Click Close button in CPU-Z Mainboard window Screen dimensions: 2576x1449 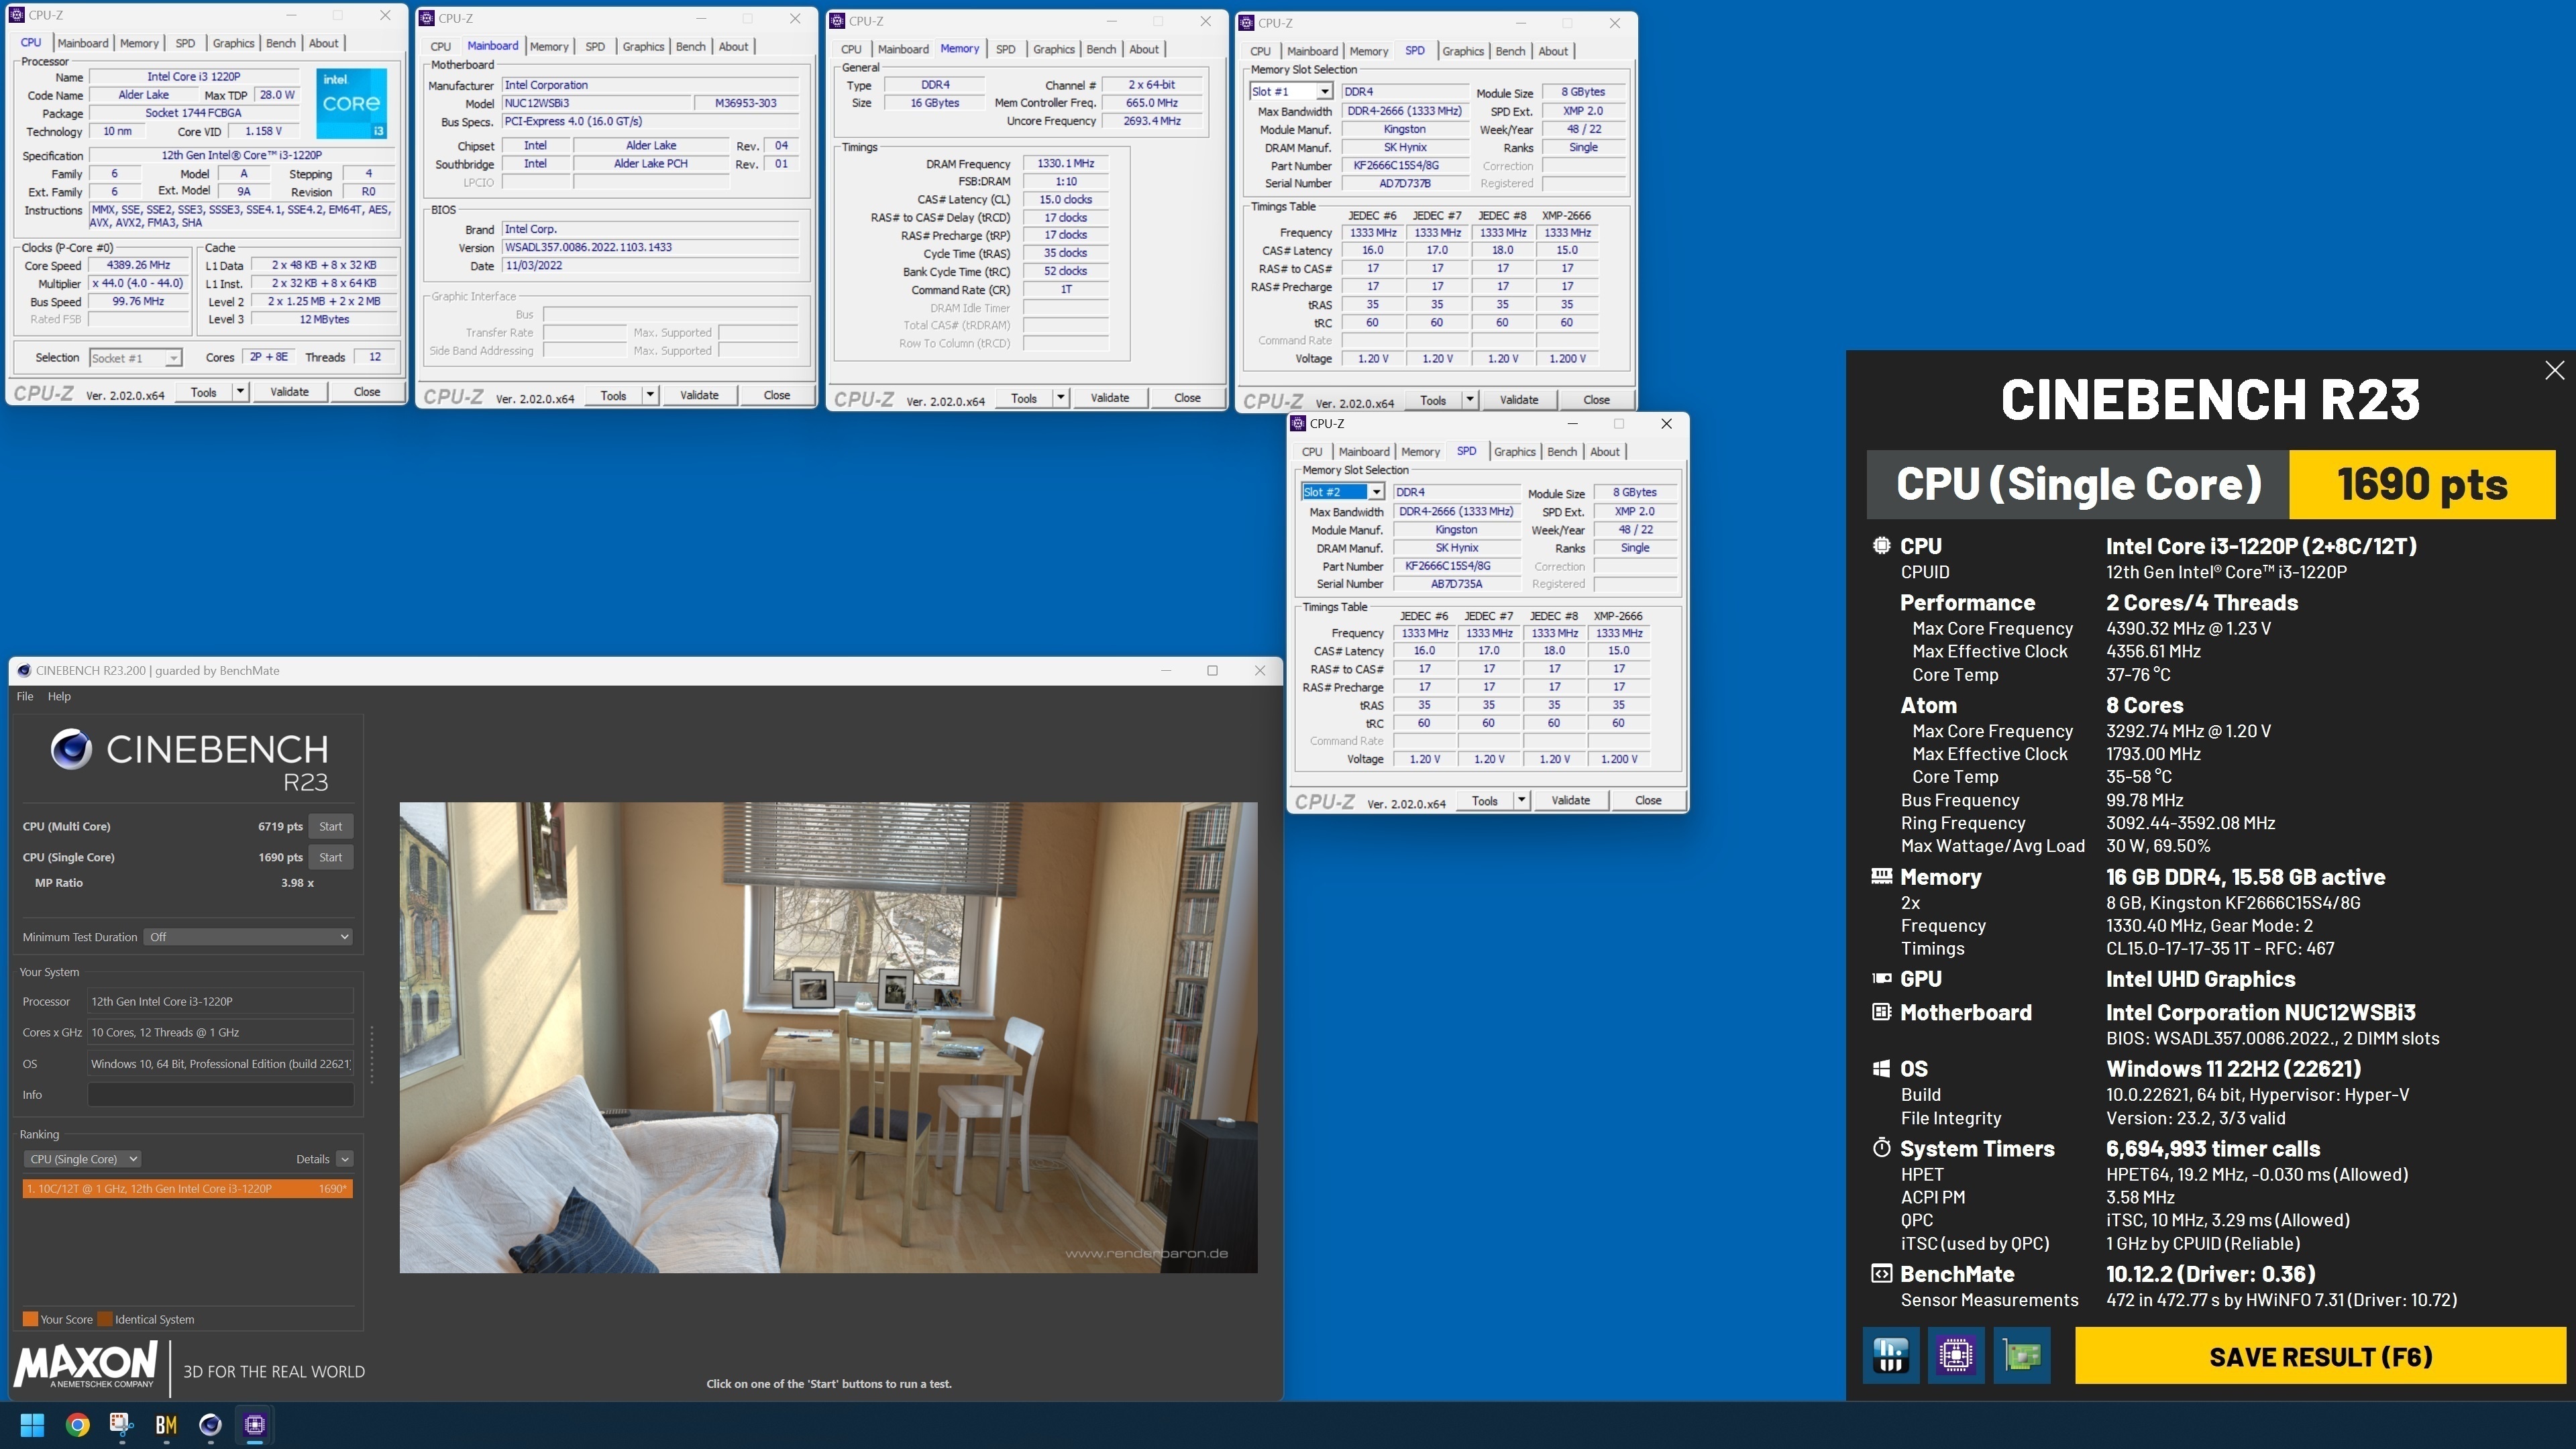click(x=777, y=395)
